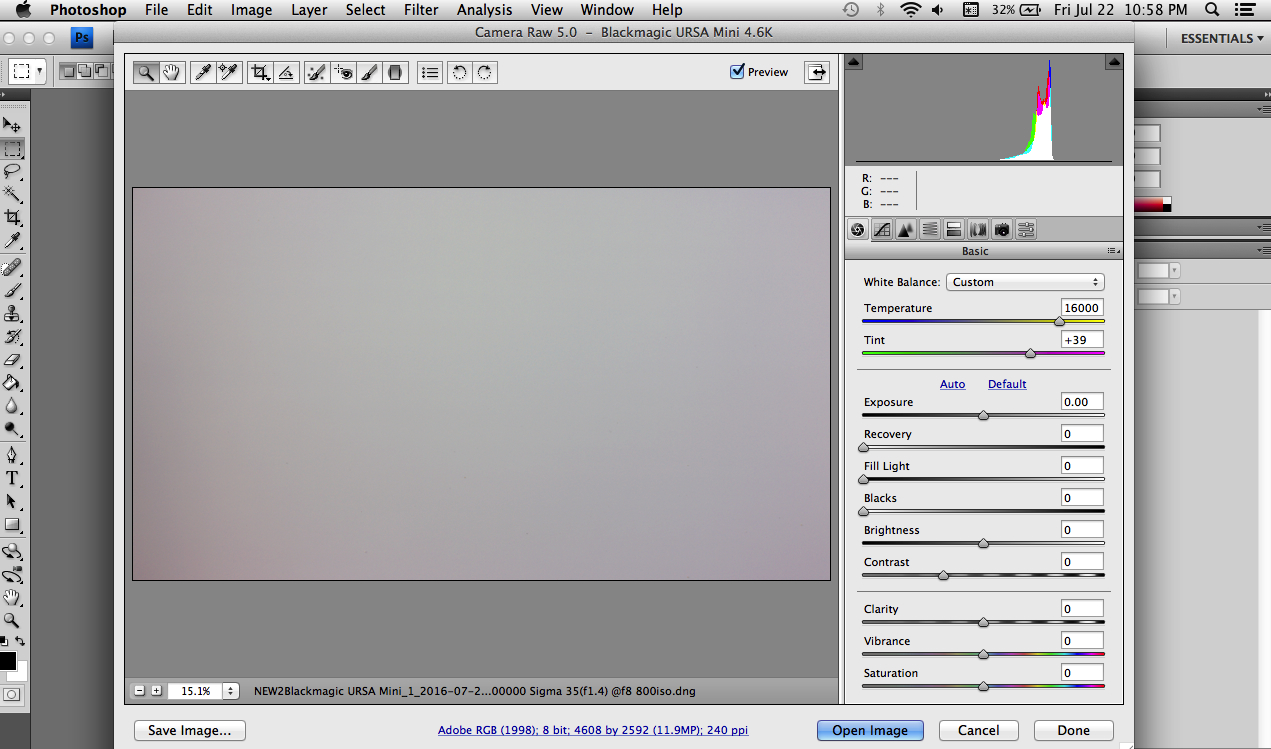This screenshot has width=1271, height=749.
Task: Select the Straighten tool
Action: 286,72
